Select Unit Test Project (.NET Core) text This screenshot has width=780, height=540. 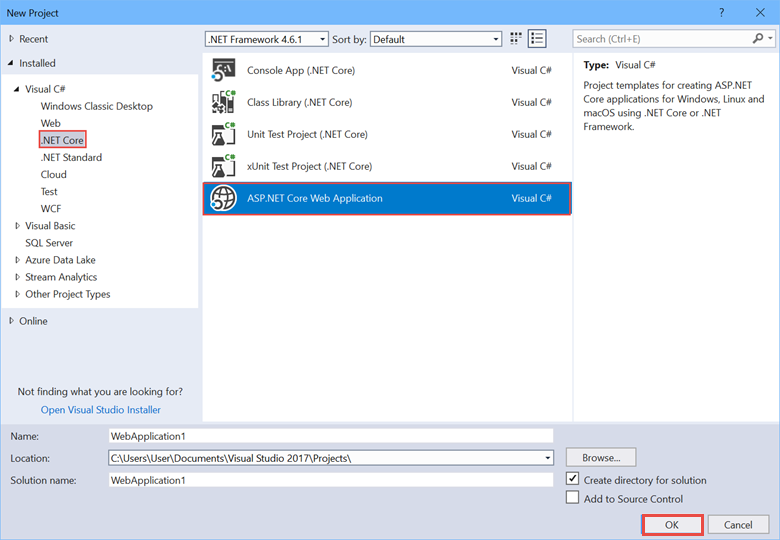point(307,134)
